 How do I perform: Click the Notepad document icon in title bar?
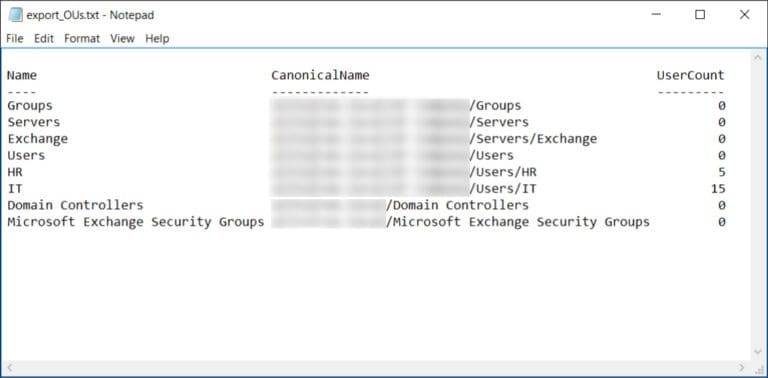(x=15, y=15)
